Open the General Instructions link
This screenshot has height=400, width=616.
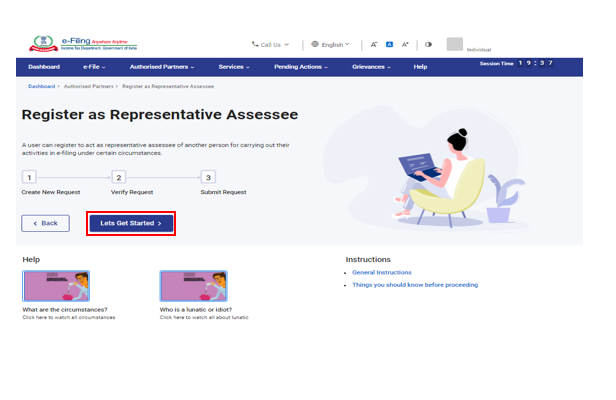(381, 272)
